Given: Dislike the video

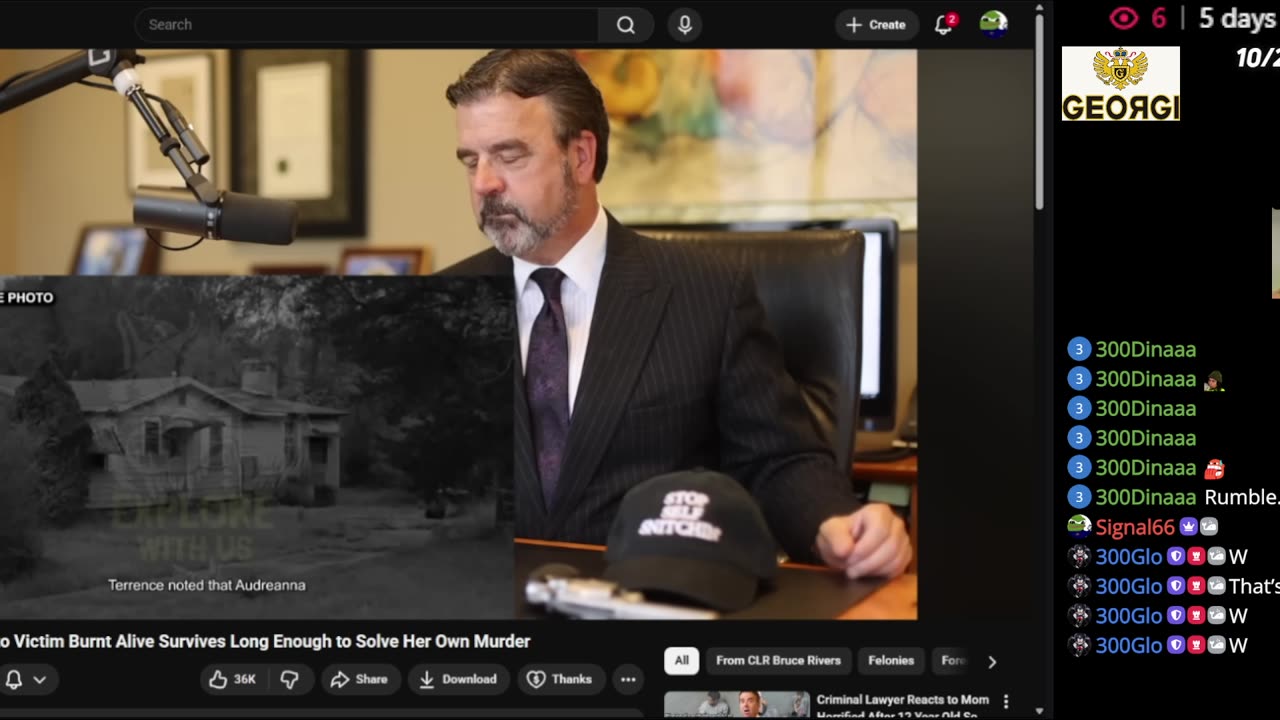Looking at the screenshot, I should [x=290, y=679].
